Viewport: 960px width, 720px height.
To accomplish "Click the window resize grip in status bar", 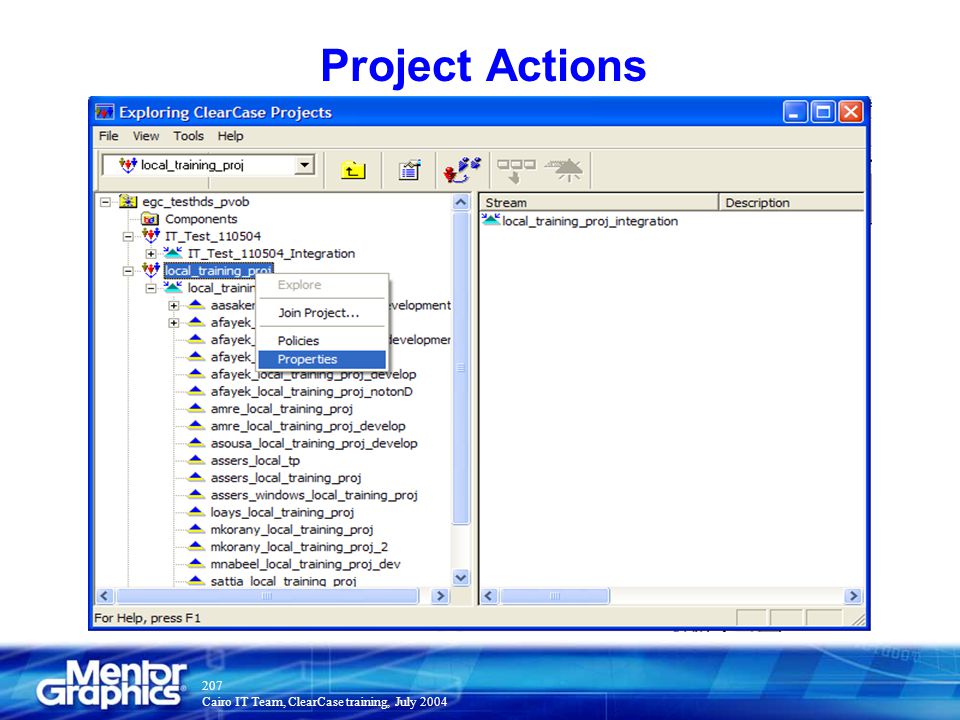I will (x=859, y=620).
